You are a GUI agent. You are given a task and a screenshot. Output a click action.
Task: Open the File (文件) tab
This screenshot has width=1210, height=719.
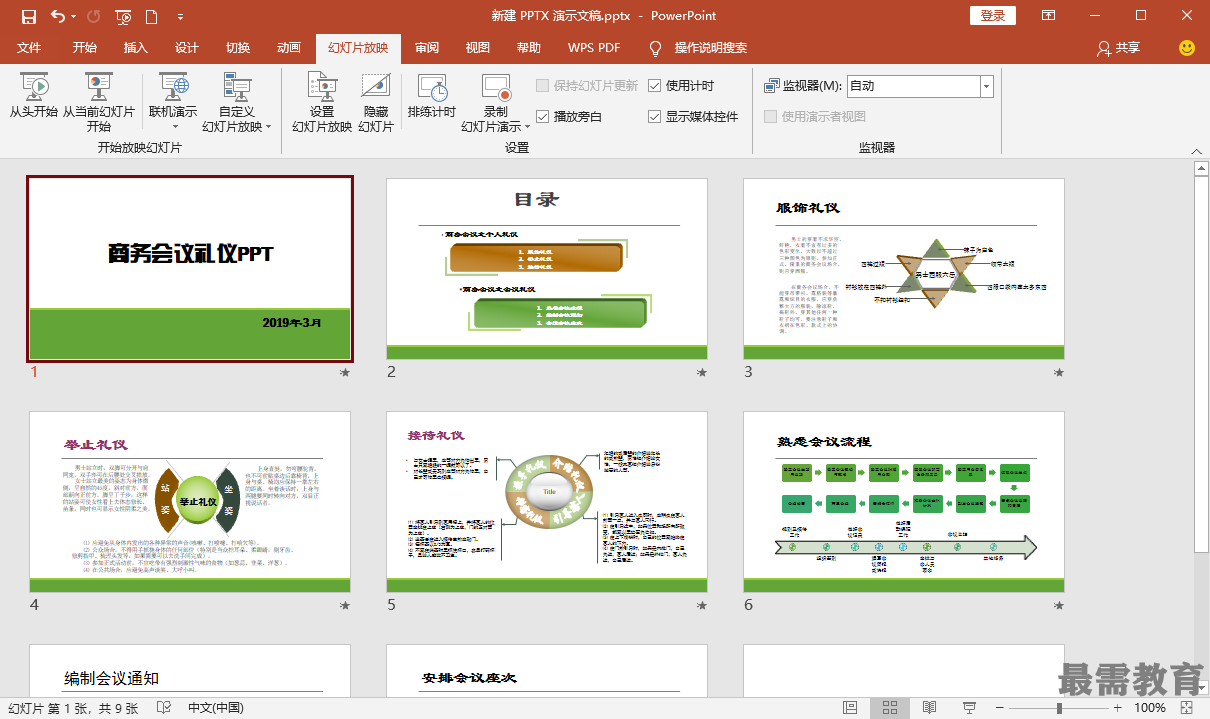tap(29, 48)
